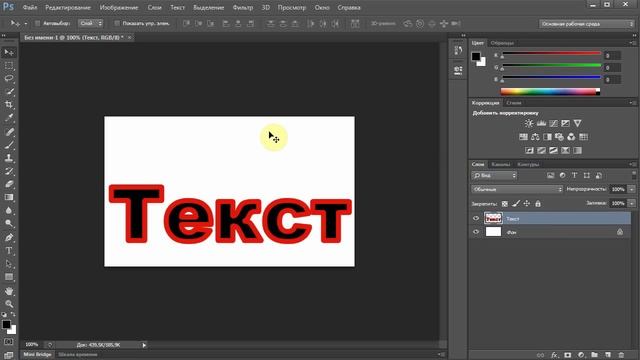This screenshot has height=360, width=640.
Task: Open the Файл menu
Action: (x=30, y=7)
